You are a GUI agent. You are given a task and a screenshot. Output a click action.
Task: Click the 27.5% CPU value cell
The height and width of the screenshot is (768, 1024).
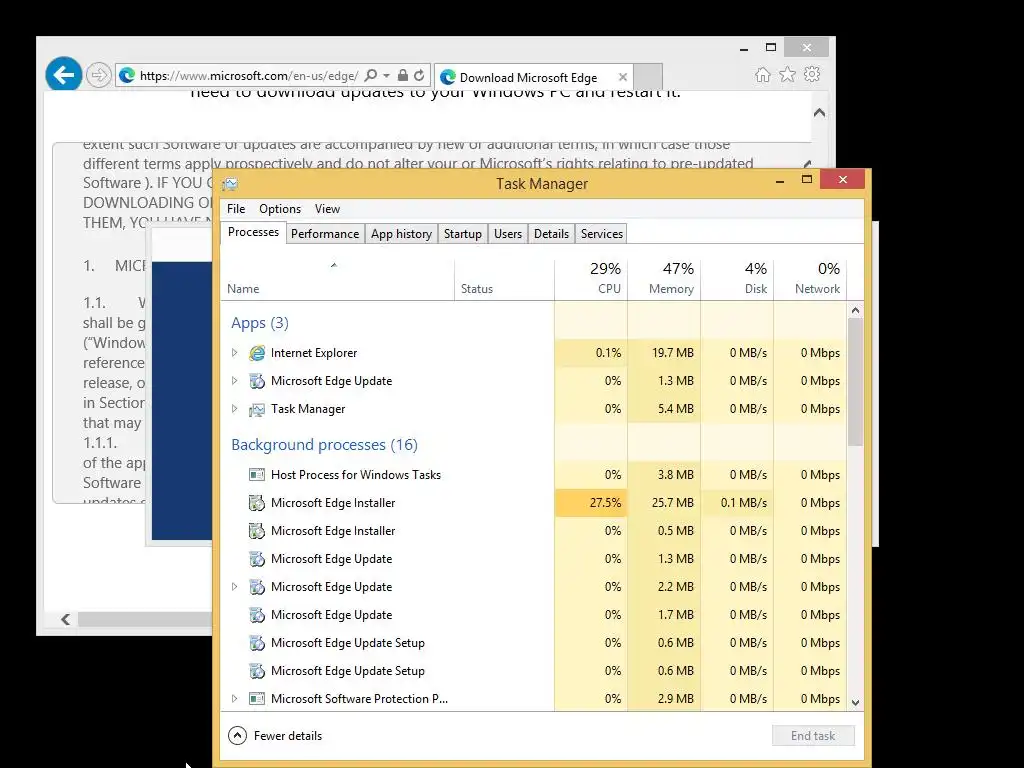click(x=591, y=503)
